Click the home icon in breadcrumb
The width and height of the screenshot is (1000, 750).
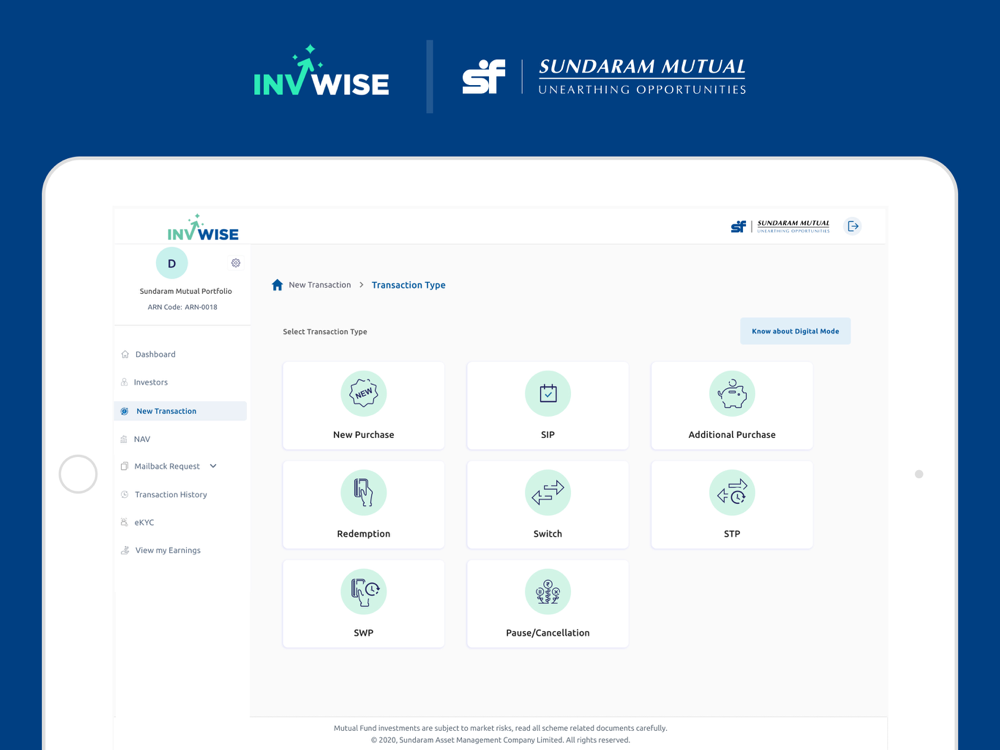pos(277,285)
